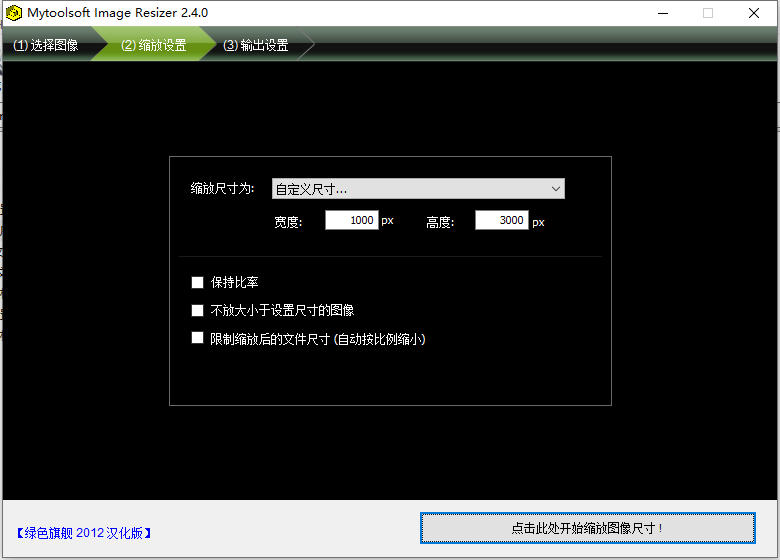Check the 限制缩放后的文件尺寸 checkbox

(x=197, y=338)
